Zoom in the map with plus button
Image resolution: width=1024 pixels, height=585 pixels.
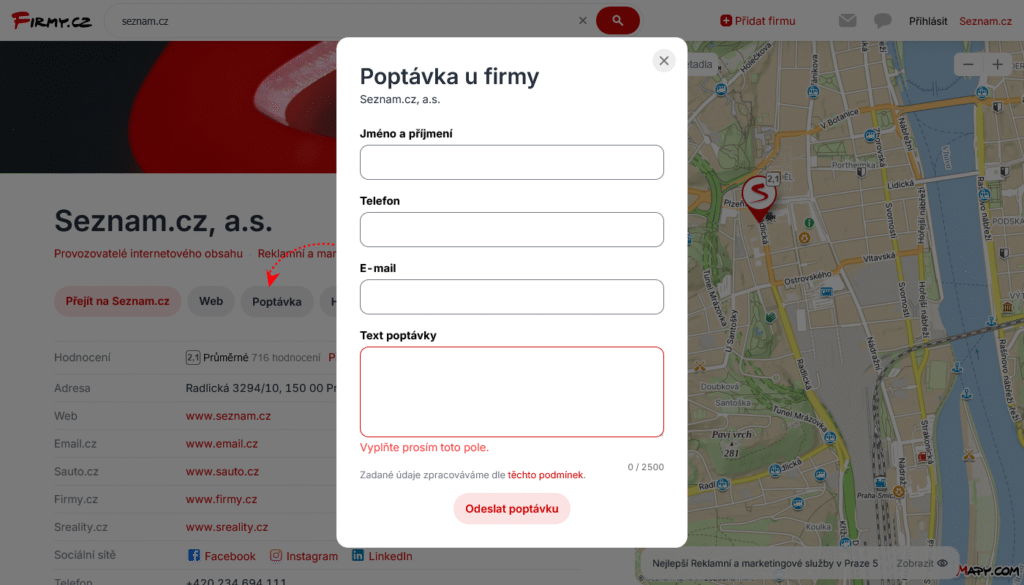997,64
